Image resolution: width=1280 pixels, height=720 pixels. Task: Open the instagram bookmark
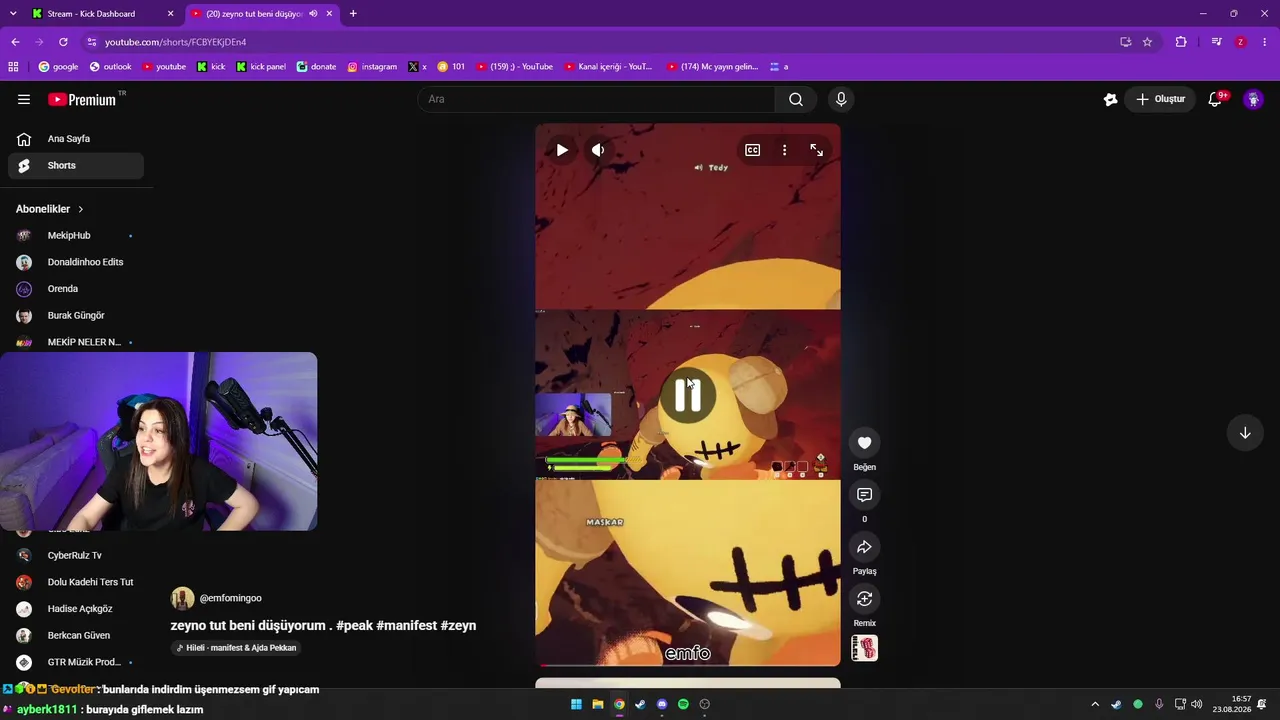(x=372, y=67)
